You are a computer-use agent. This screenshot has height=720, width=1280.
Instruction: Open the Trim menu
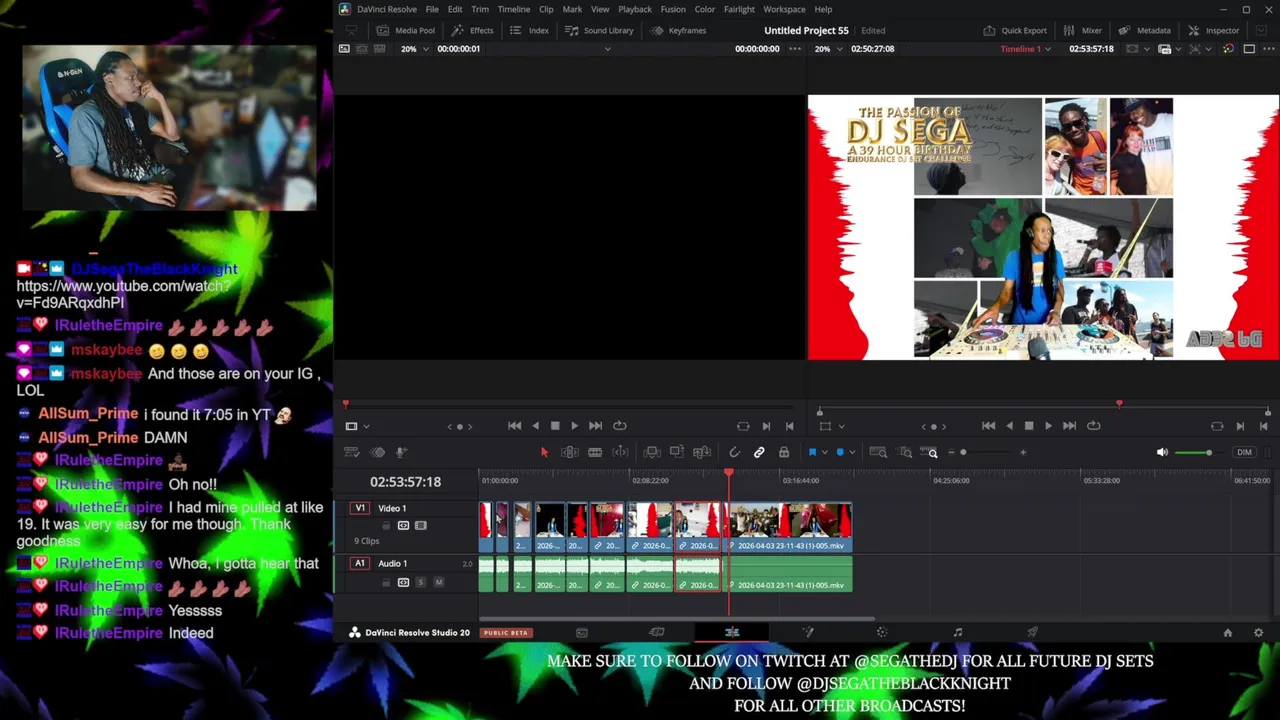[x=480, y=9]
